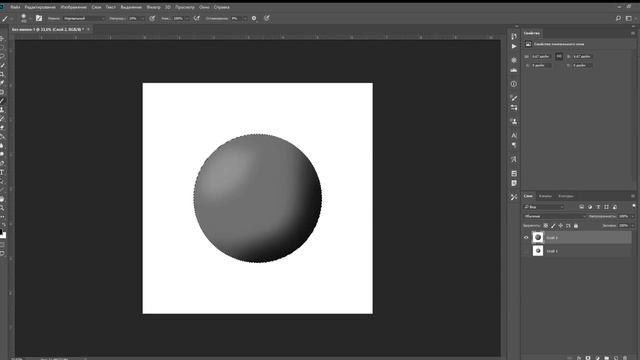The image size is (640, 360).
Task: Switch to the Каналы tab
Action: [x=545, y=196]
